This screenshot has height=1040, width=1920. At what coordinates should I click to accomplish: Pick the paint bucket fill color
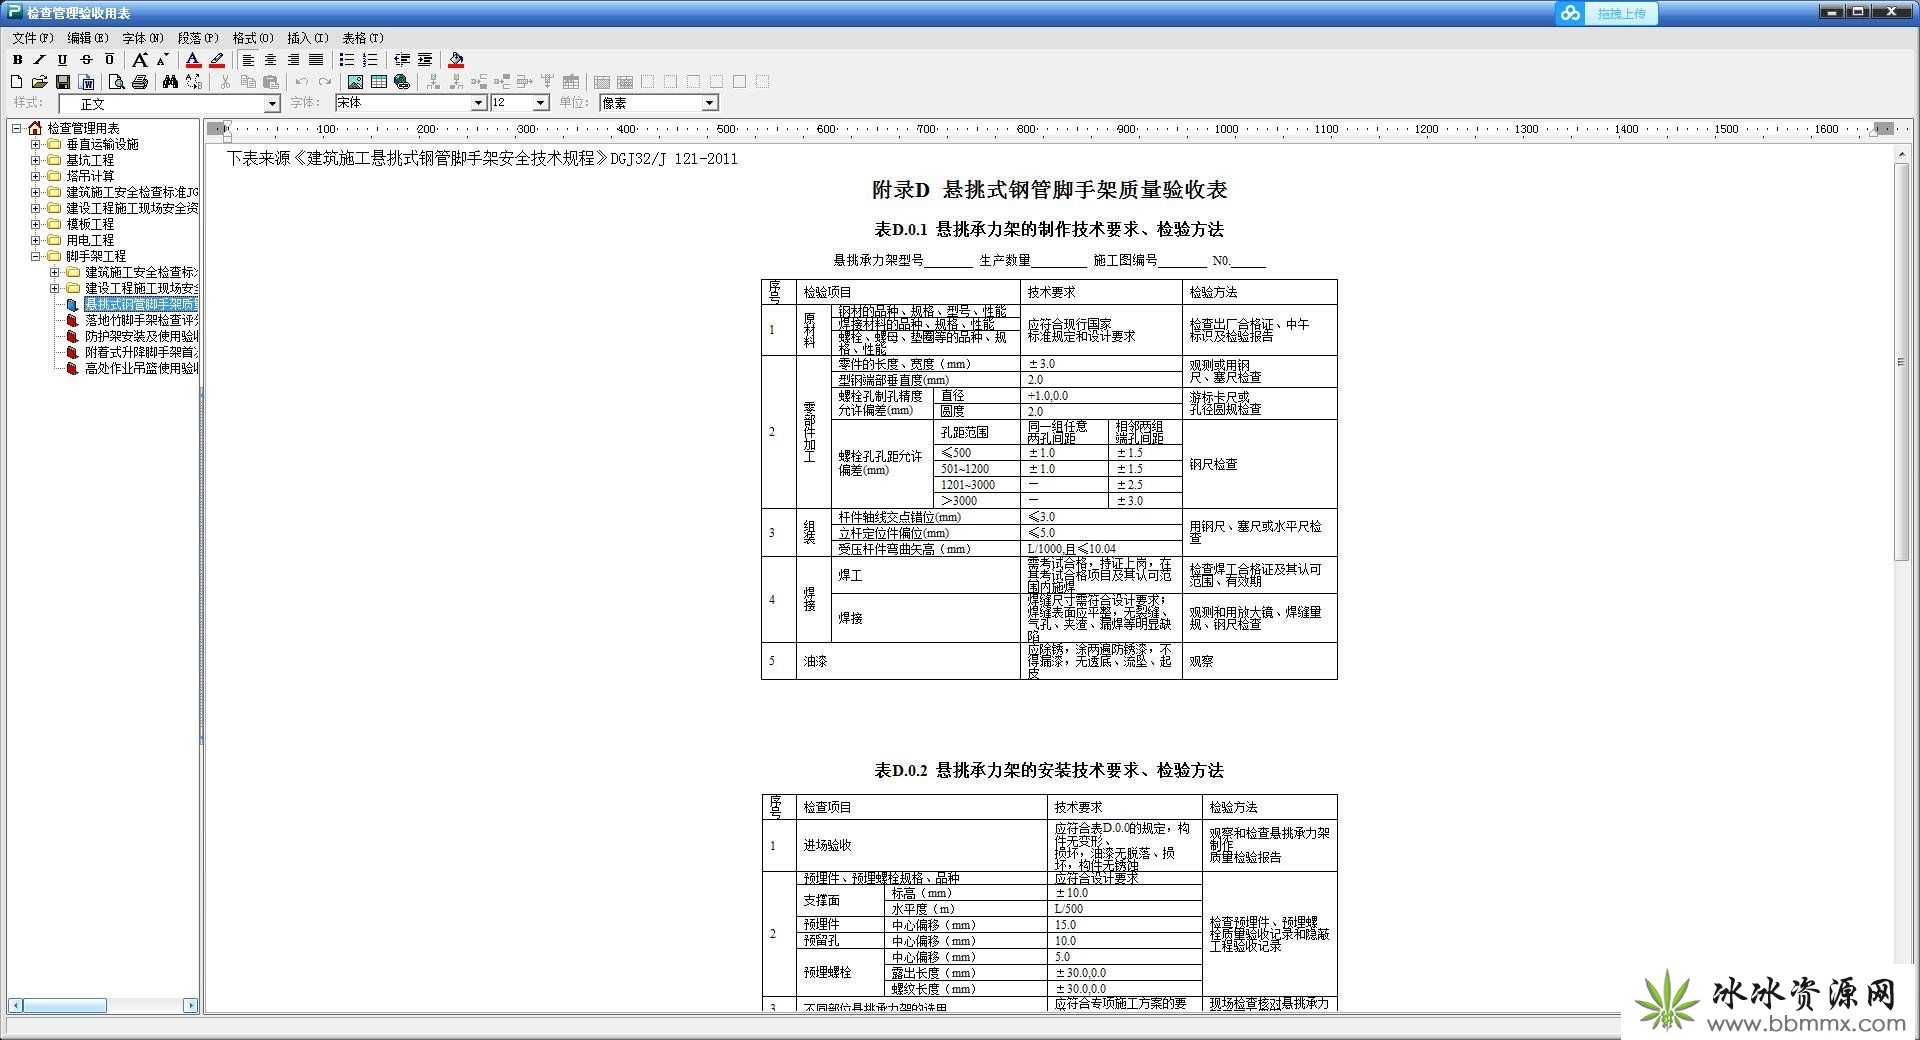pyautogui.click(x=456, y=60)
